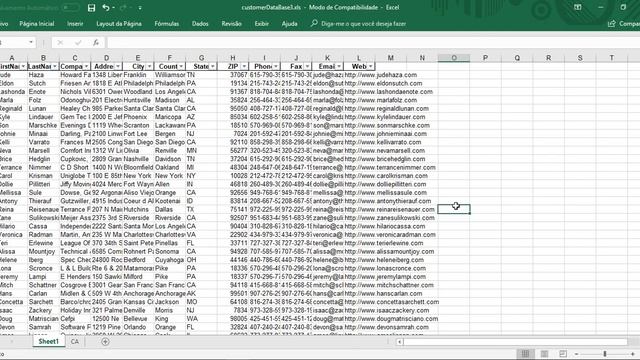Viewport: 640px width, 360px height.
Task: Switch to the Sheet1 tab
Action: pos(49,342)
